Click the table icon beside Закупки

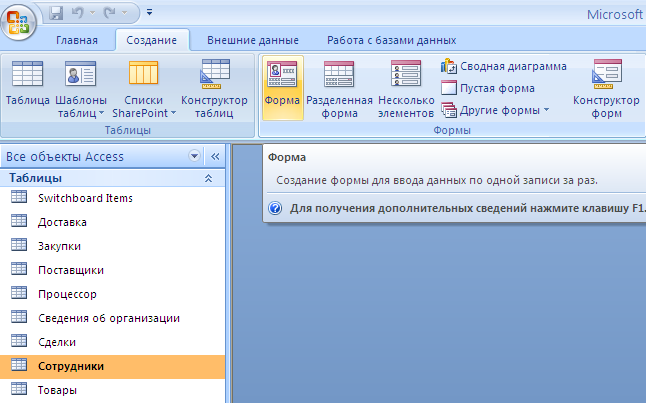(x=19, y=245)
